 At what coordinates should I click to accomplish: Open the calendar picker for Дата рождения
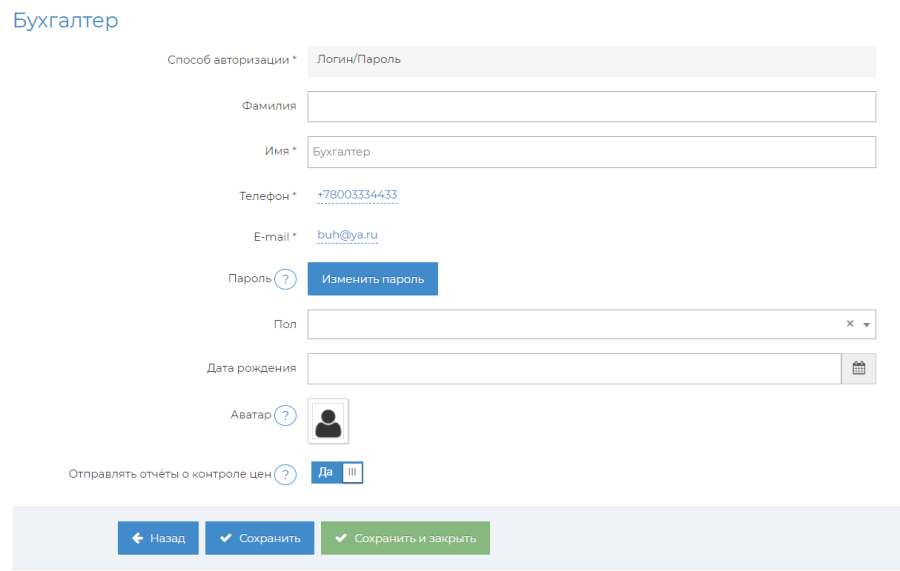tap(858, 368)
